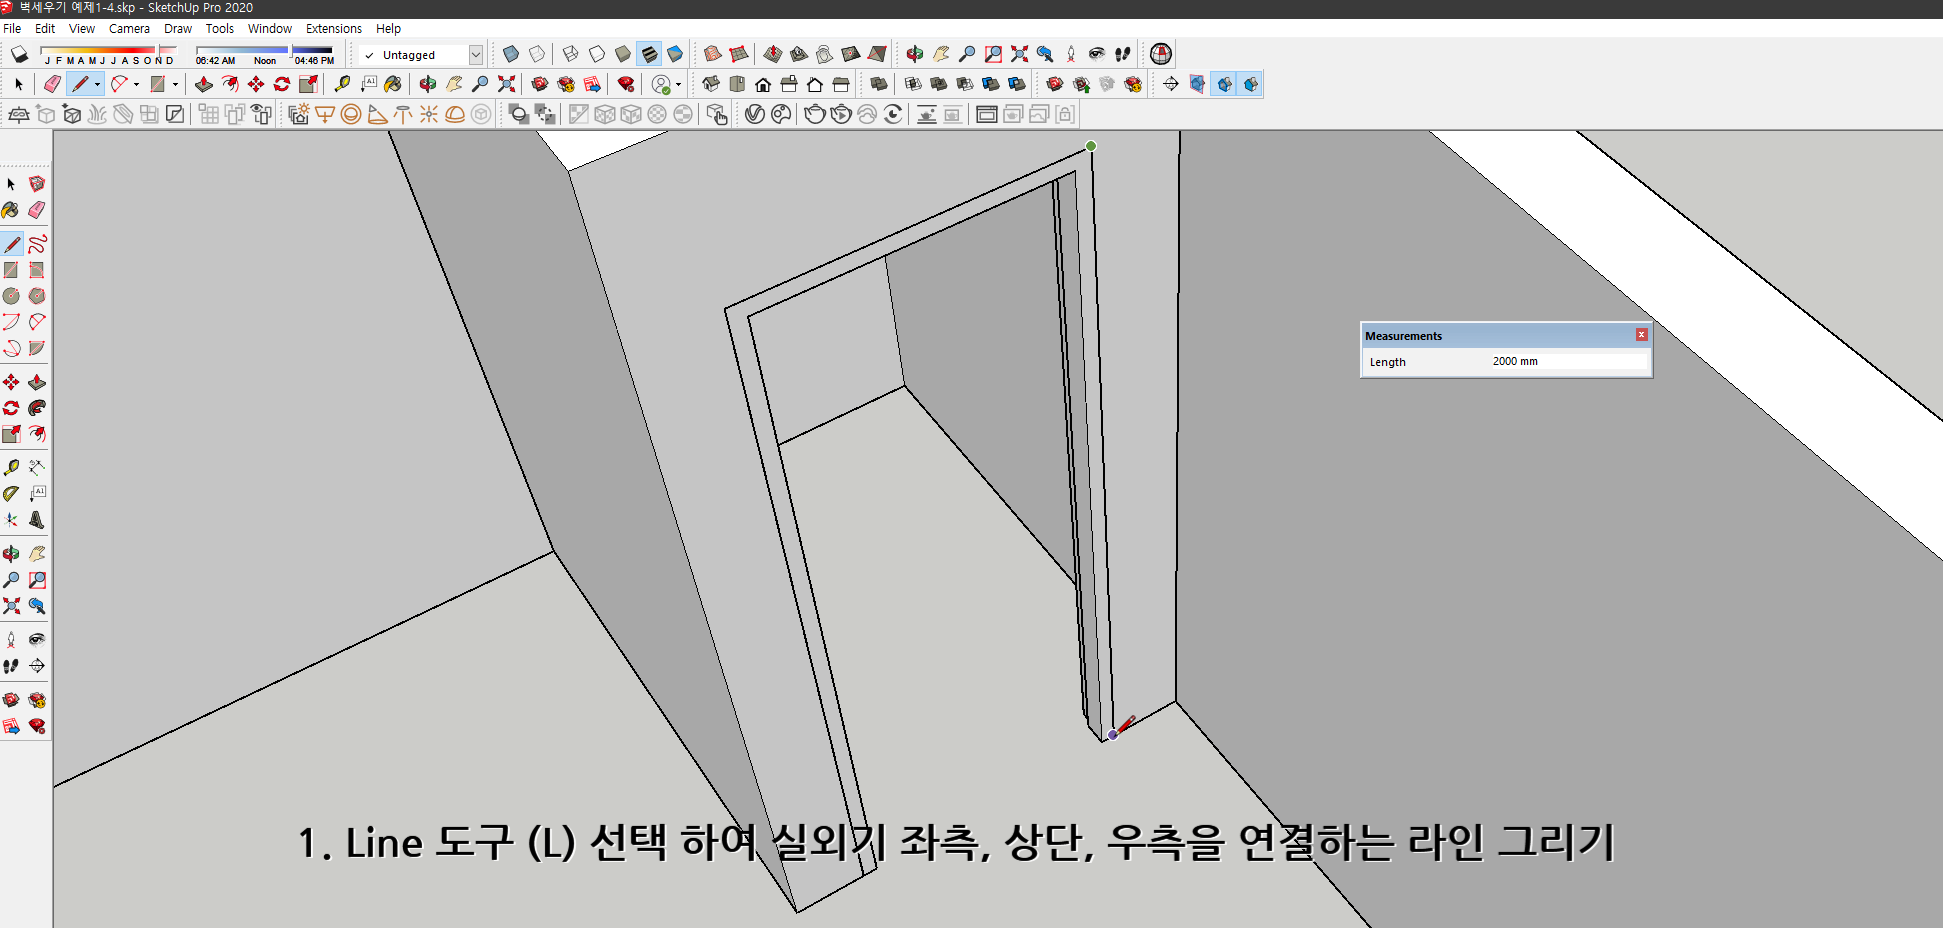Click the shadow time-of-day slider
1943x928 pixels.
point(291,52)
